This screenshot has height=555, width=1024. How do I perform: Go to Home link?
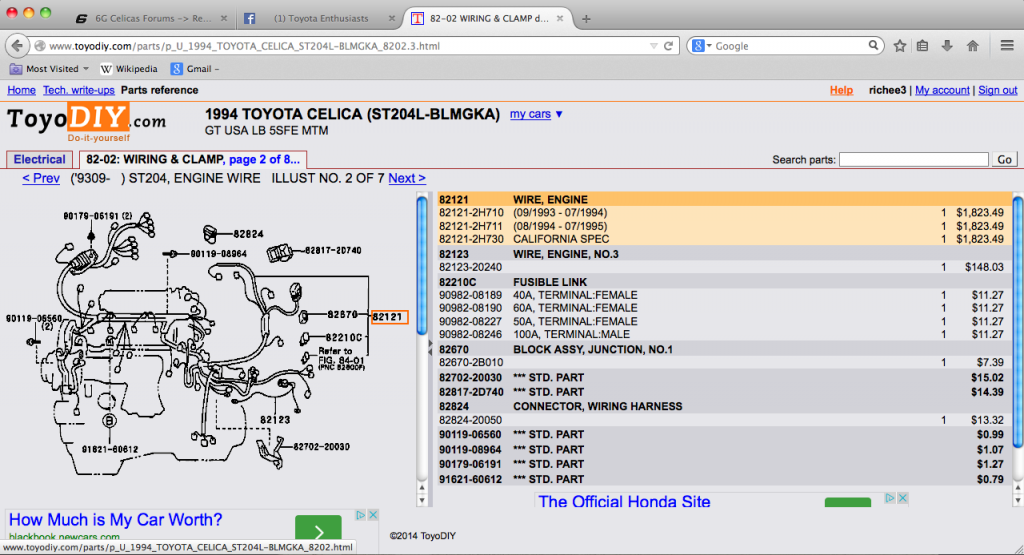pos(22,90)
